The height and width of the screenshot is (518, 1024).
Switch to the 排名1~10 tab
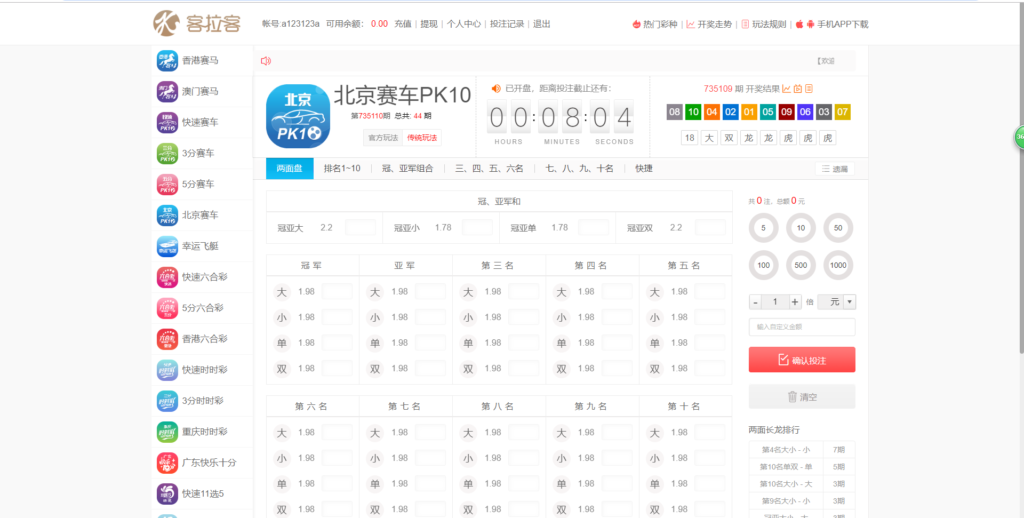click(342, 169)
